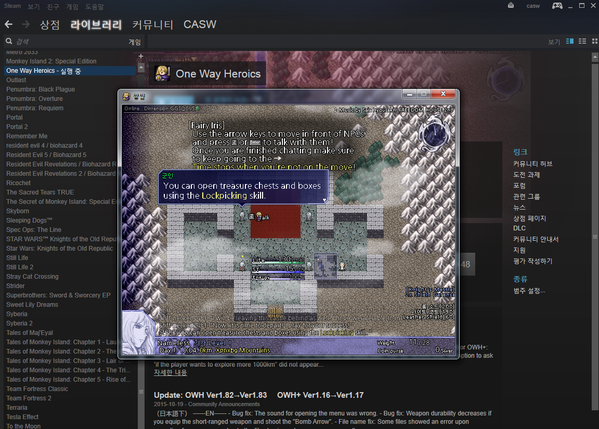Select Tesla Effect in the game list

[x=22, y=417]
